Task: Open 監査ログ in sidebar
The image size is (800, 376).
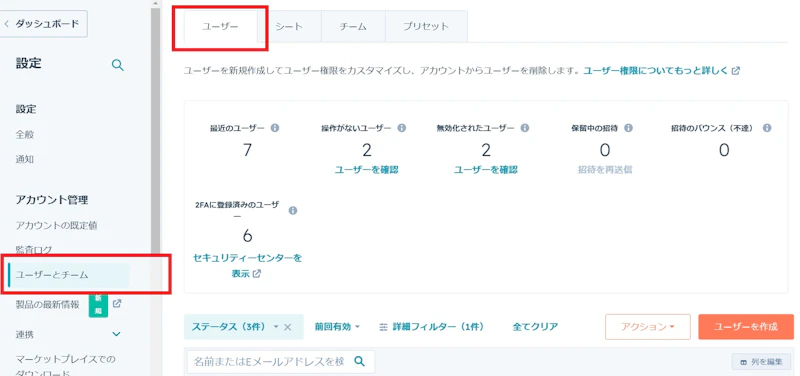Action: click(34, 250)
